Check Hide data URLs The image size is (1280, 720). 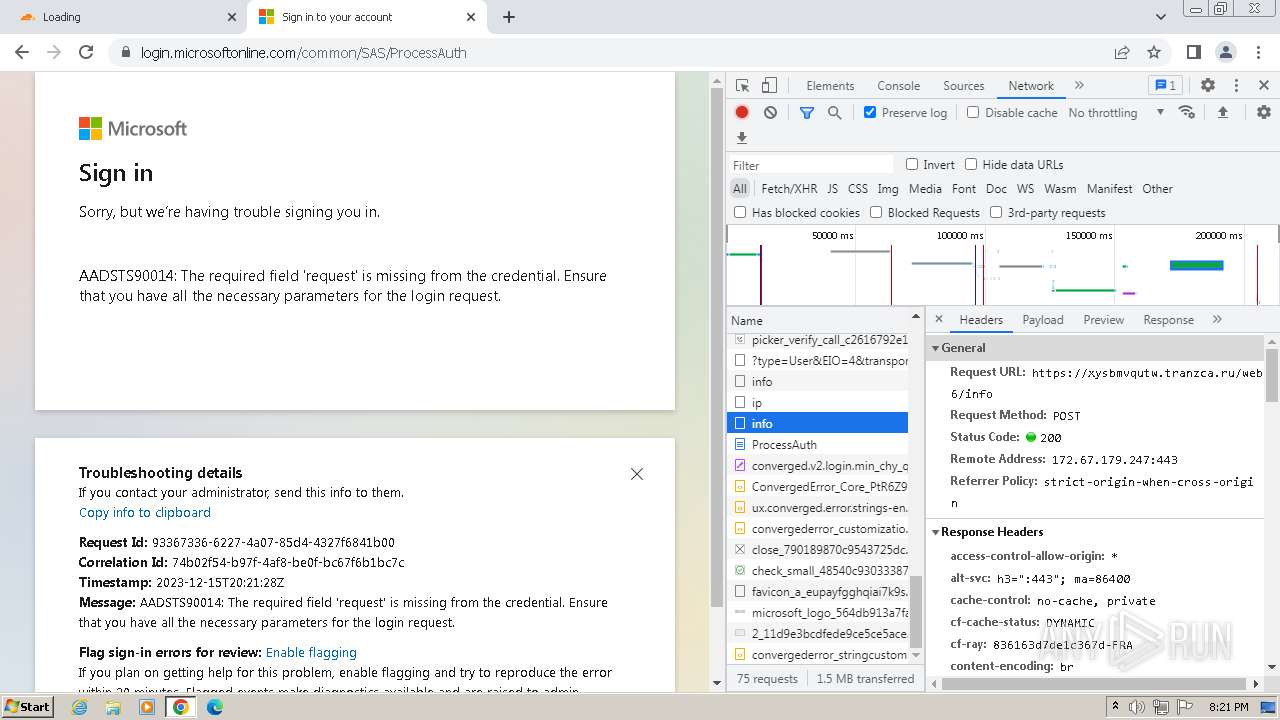971,164
